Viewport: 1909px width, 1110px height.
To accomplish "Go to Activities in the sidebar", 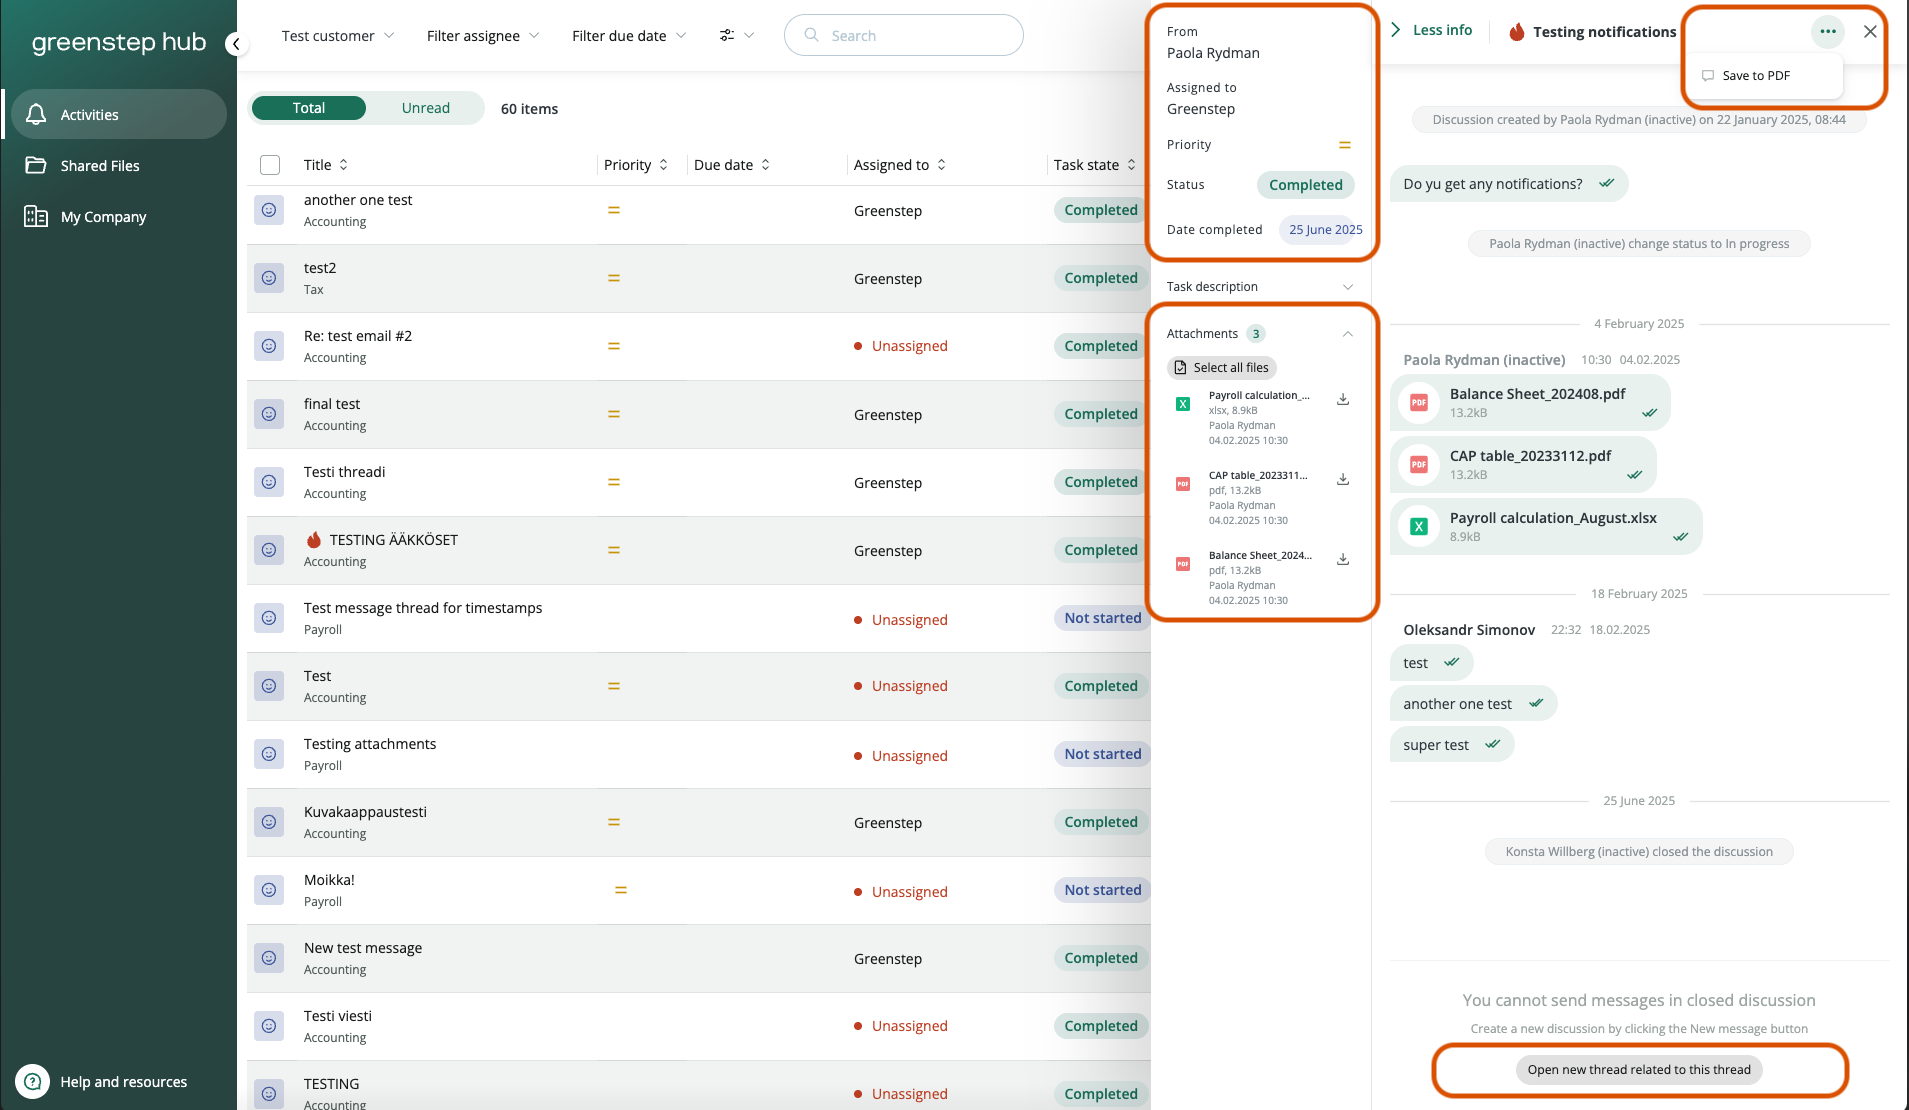I will pyautogui.click(x=119, y=114).
